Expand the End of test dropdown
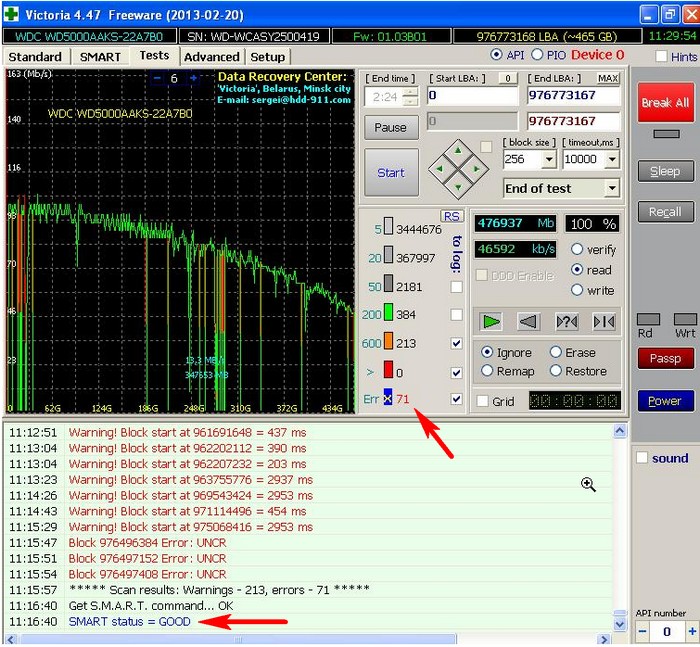700x647 pixels. tap(611, 189)
